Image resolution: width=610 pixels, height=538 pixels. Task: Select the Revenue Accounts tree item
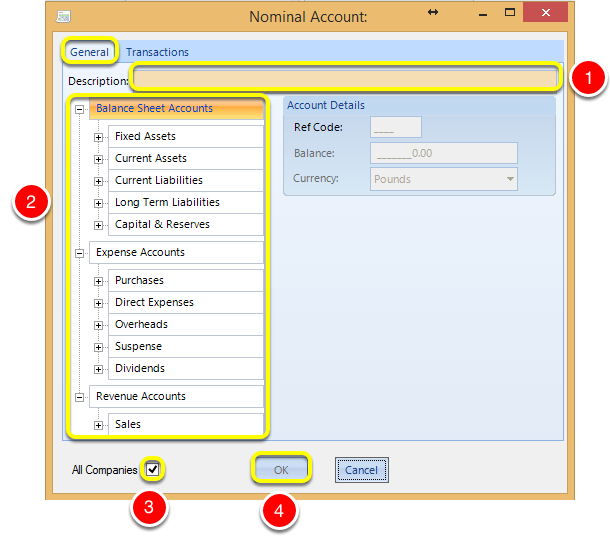(177, 396)
